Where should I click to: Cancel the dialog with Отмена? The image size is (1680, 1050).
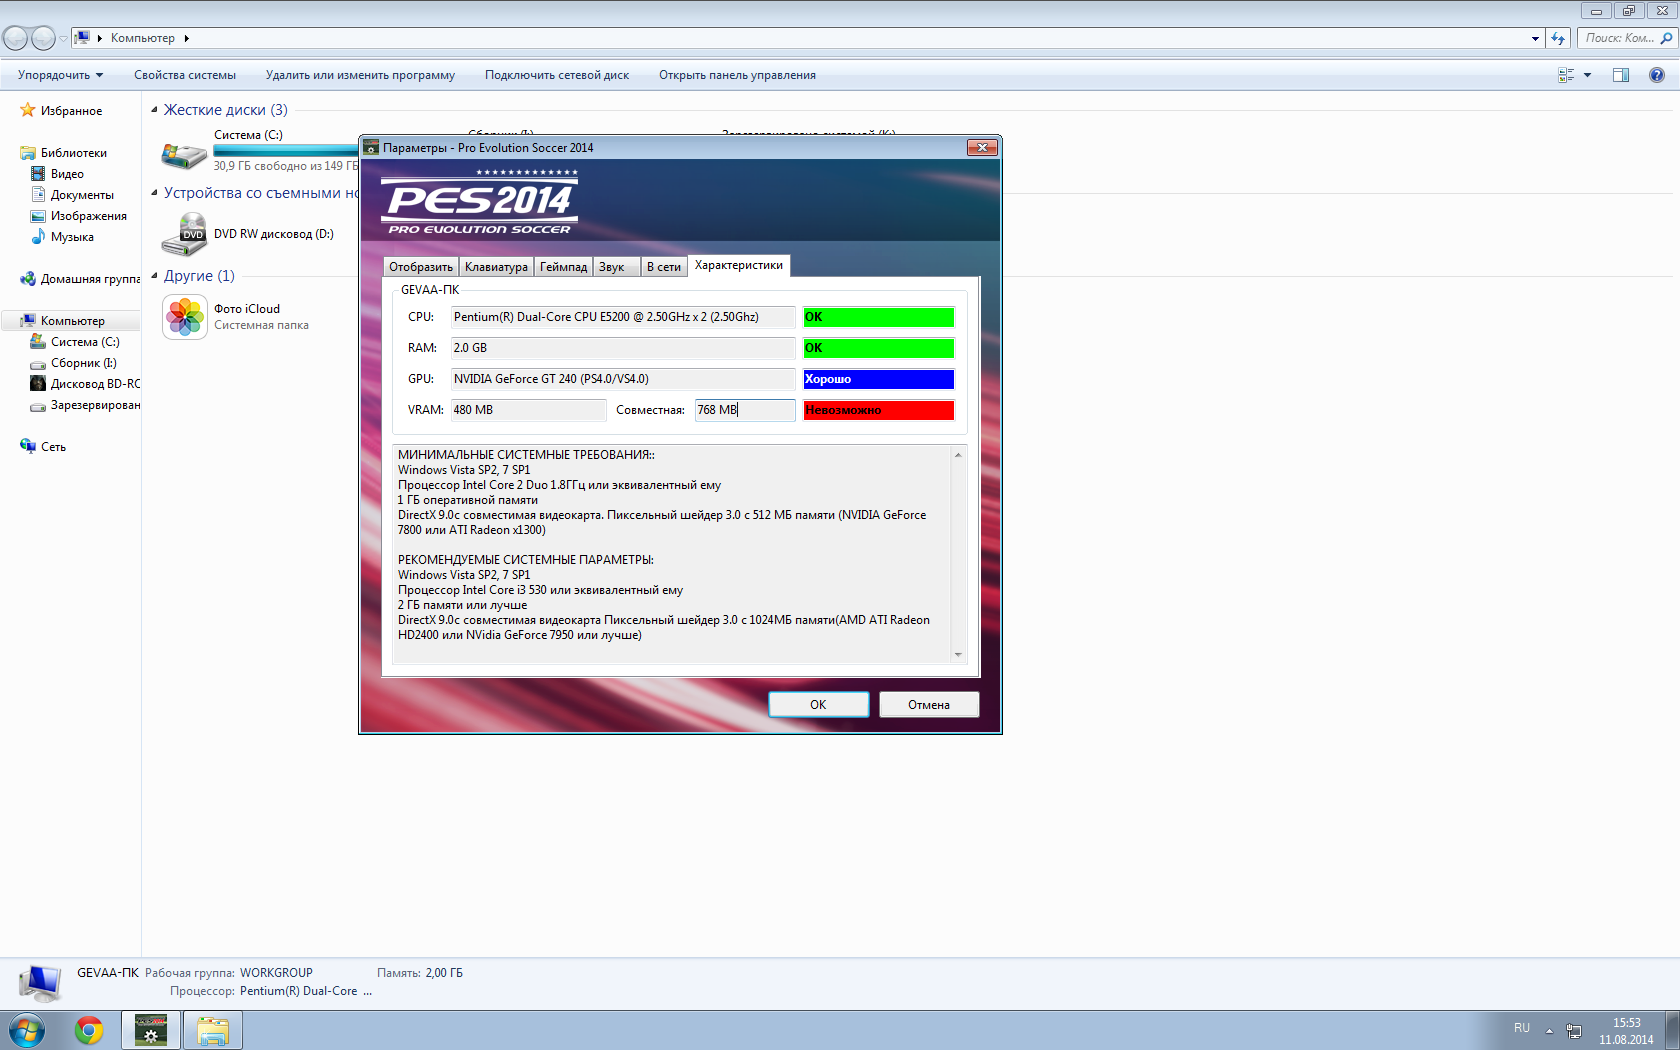929,705
